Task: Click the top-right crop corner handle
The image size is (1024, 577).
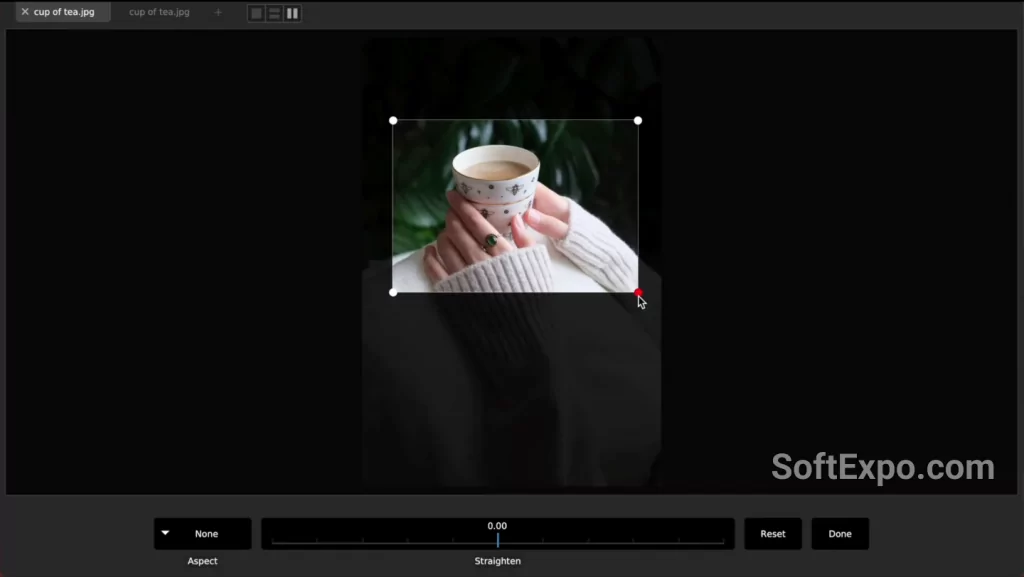Action: pos(637,120)
